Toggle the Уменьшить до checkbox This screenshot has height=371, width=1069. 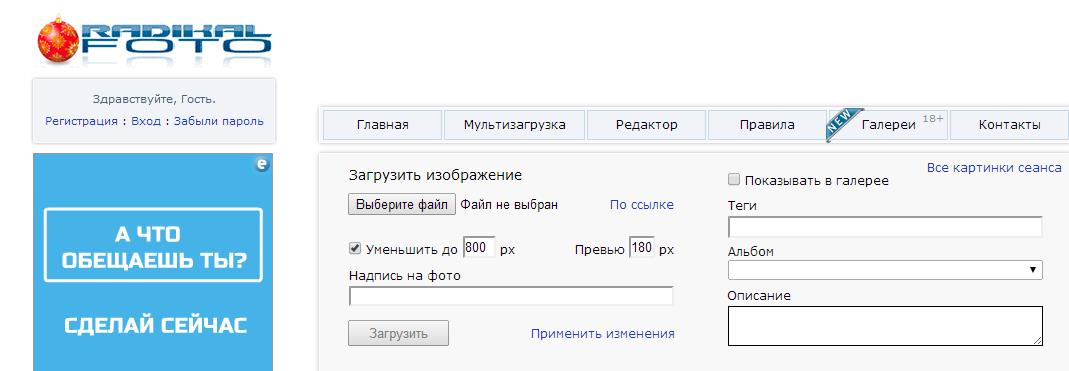(x=355, y=248)
